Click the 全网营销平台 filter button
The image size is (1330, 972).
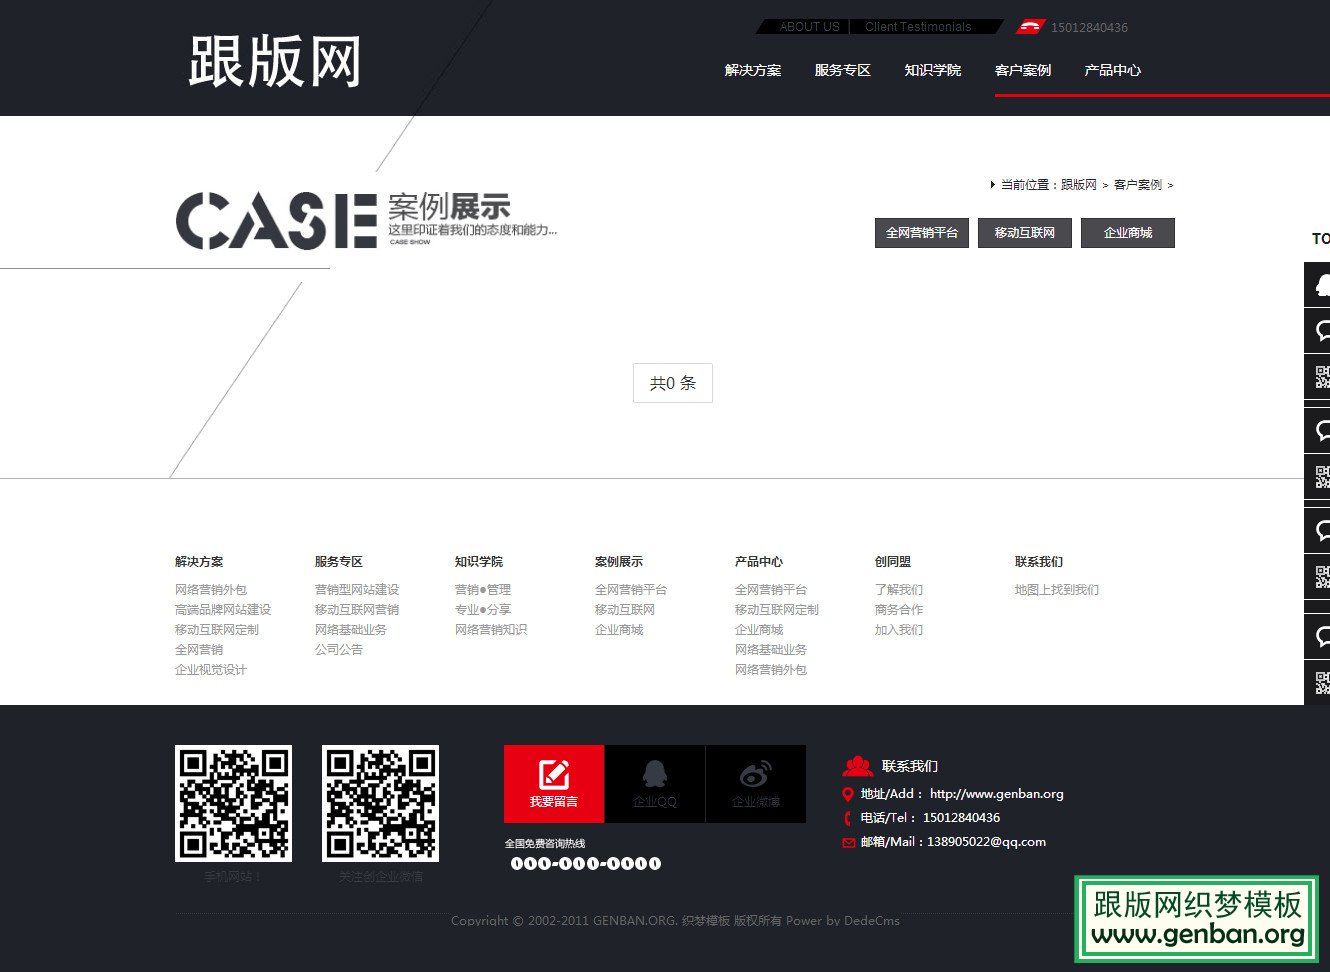tap(921, 233)
